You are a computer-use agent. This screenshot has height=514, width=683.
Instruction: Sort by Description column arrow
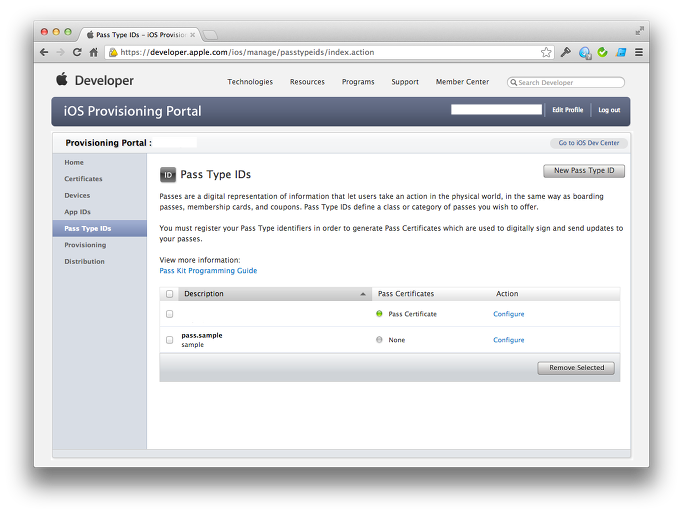click(363, 294)
